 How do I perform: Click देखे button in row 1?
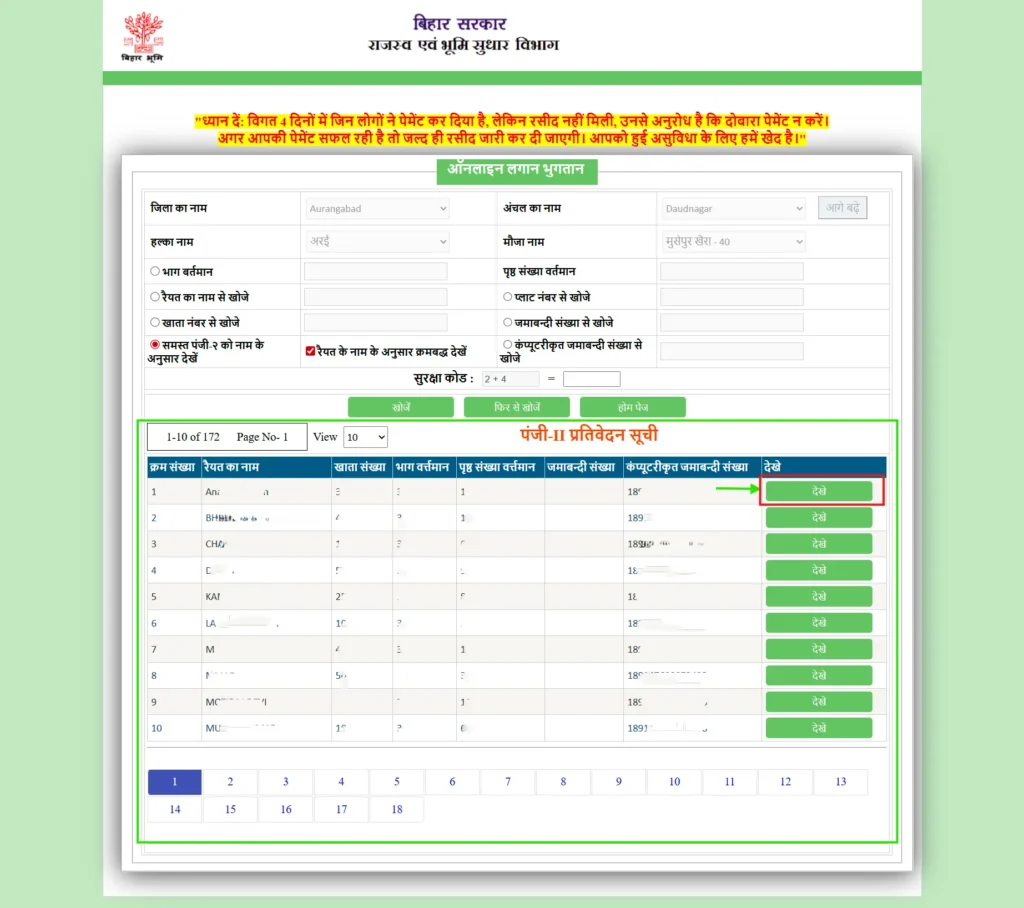click(819, 491)
